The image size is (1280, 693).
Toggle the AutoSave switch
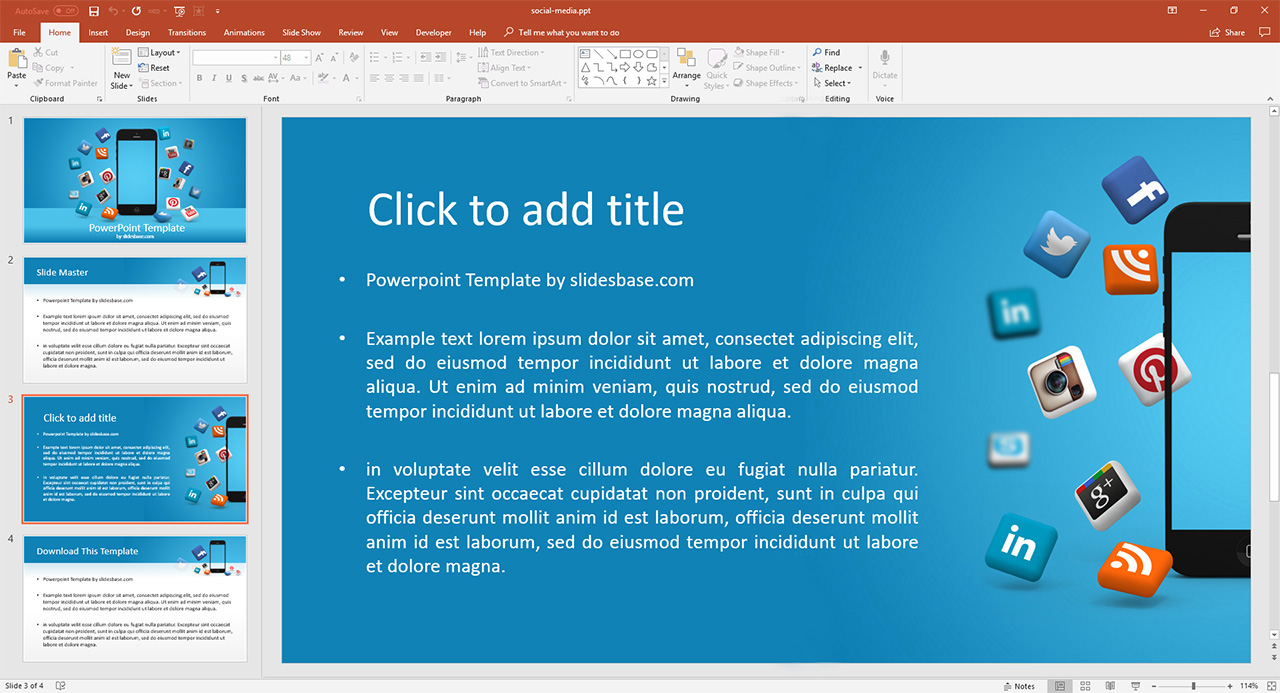point(65,11)
